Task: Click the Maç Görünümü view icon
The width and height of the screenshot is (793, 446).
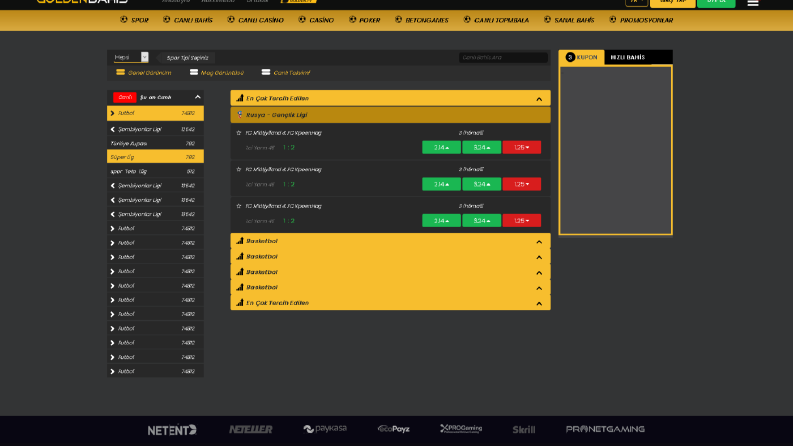Action: pos(194,72)
